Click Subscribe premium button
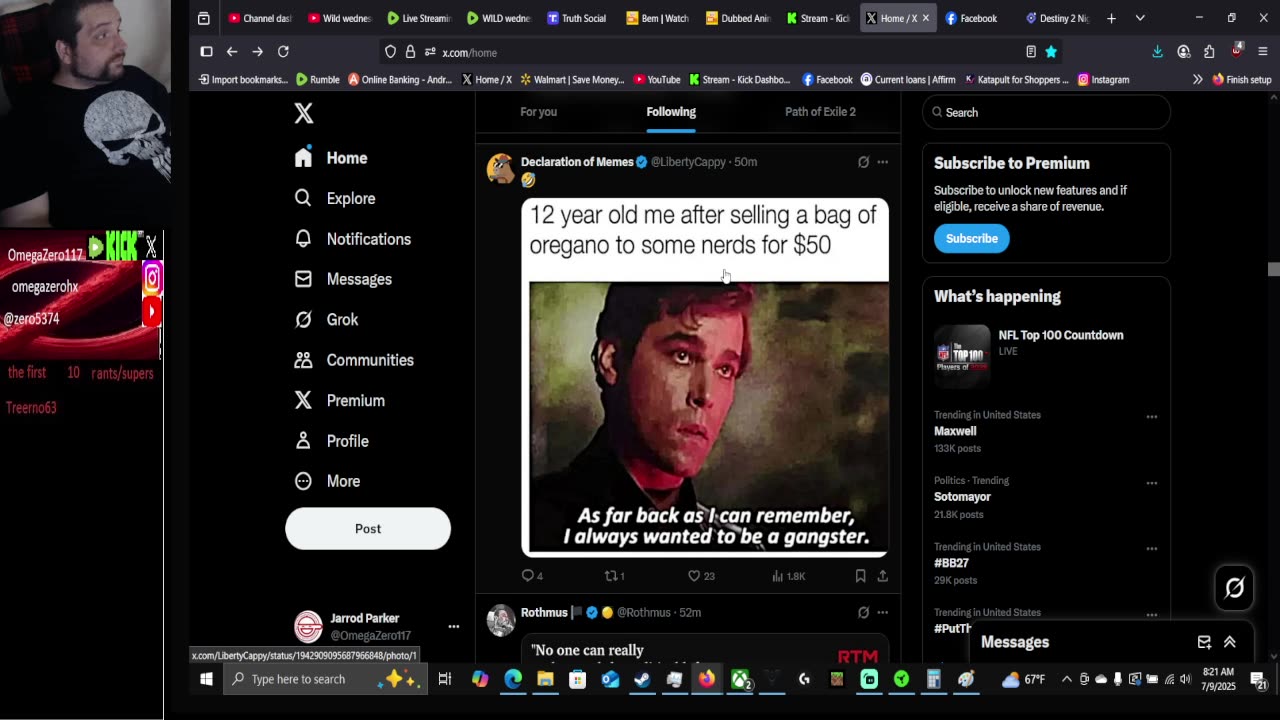 972,238
